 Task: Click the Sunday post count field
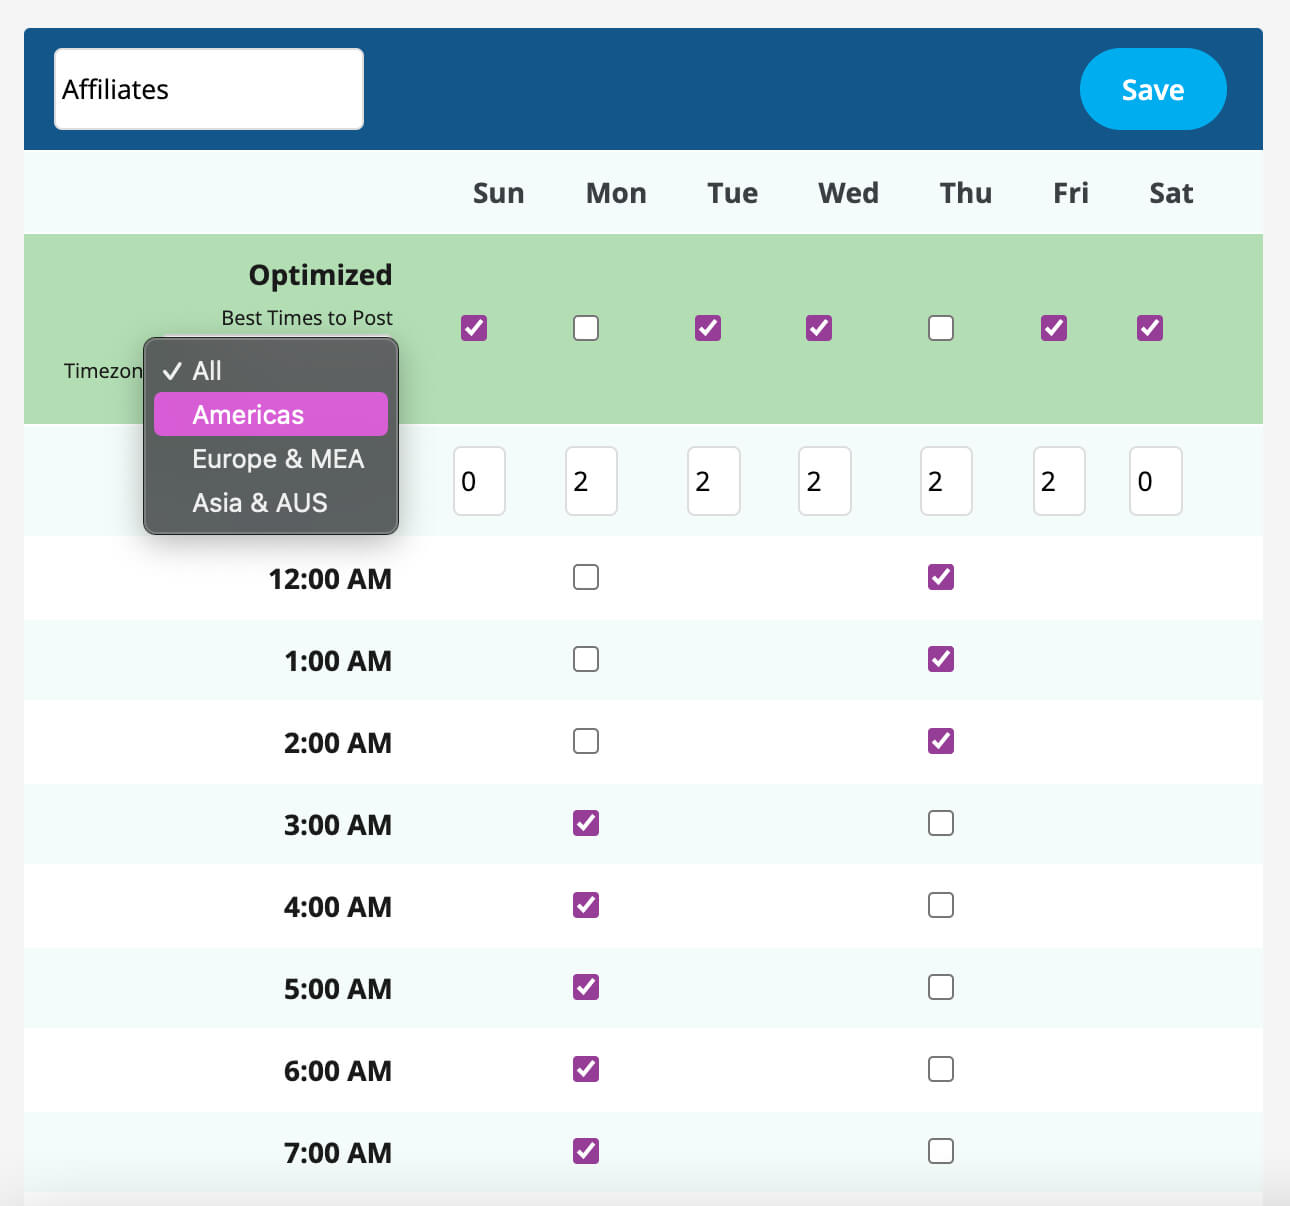point(479,481)
